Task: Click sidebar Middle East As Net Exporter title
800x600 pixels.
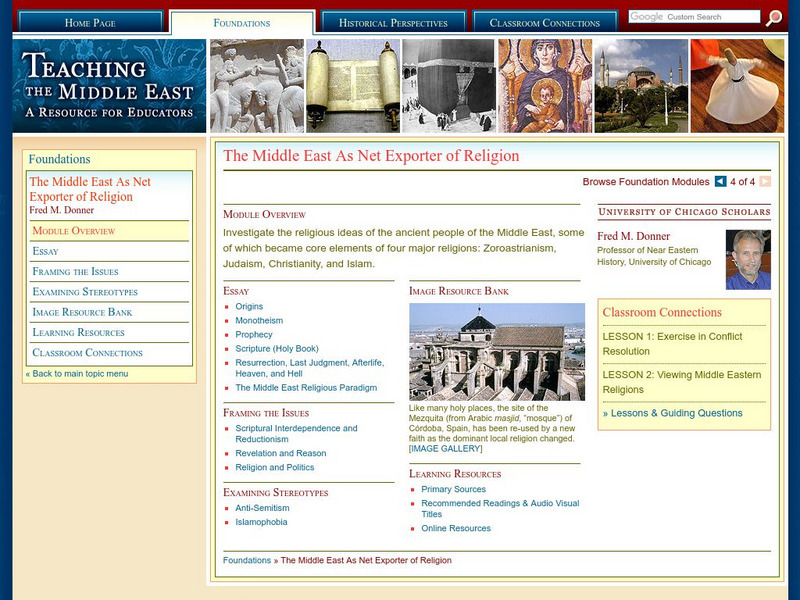Action: 90,189
